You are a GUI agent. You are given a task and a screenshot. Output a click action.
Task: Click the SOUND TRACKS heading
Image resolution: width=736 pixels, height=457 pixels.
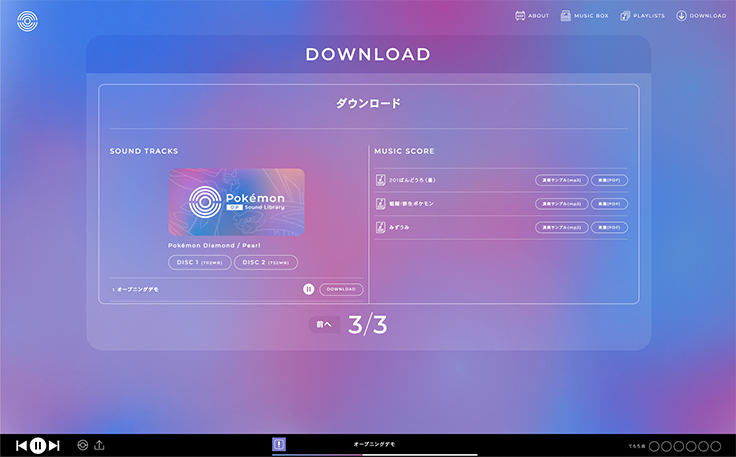click(x=144, y=151)
